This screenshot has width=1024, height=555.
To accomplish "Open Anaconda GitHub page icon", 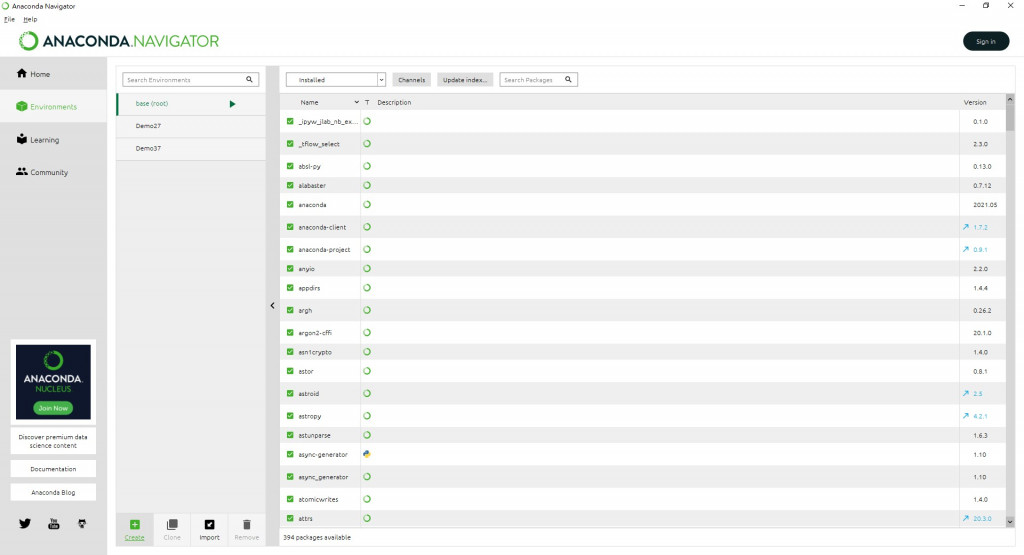I will pyautogui.click(x=82, y=523).
